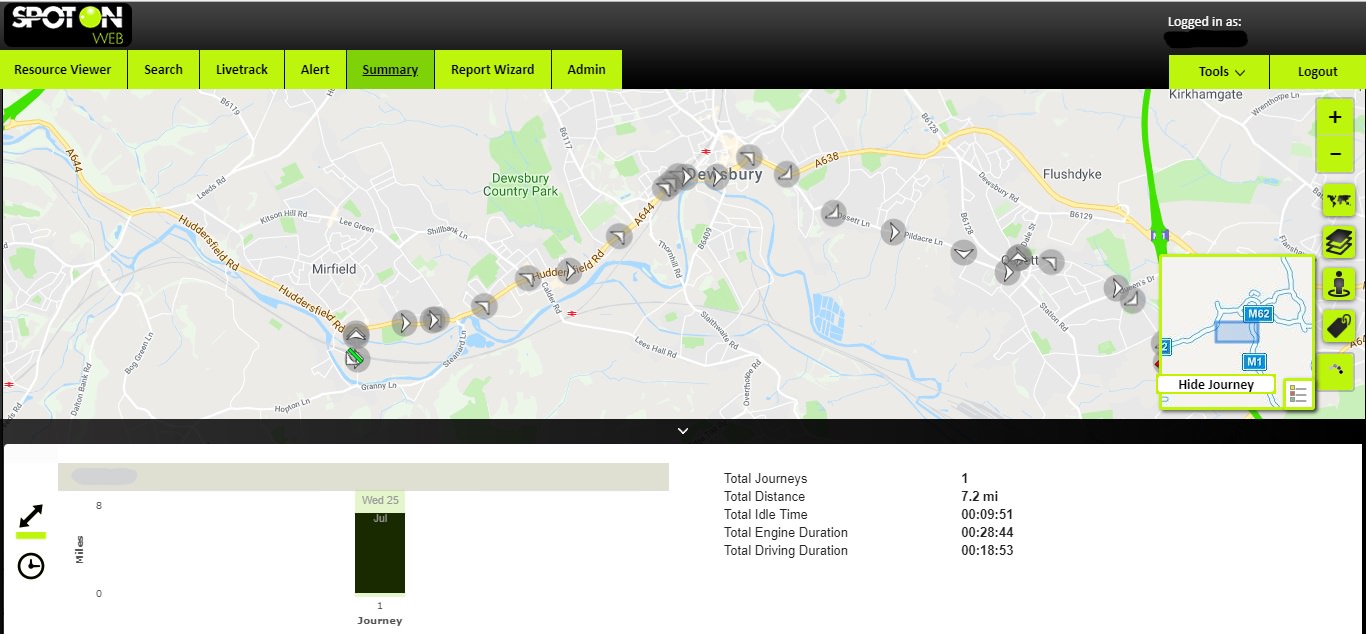
Task: Zoom in on the map
Action: pyautogui.click(x=1335, y=117)
